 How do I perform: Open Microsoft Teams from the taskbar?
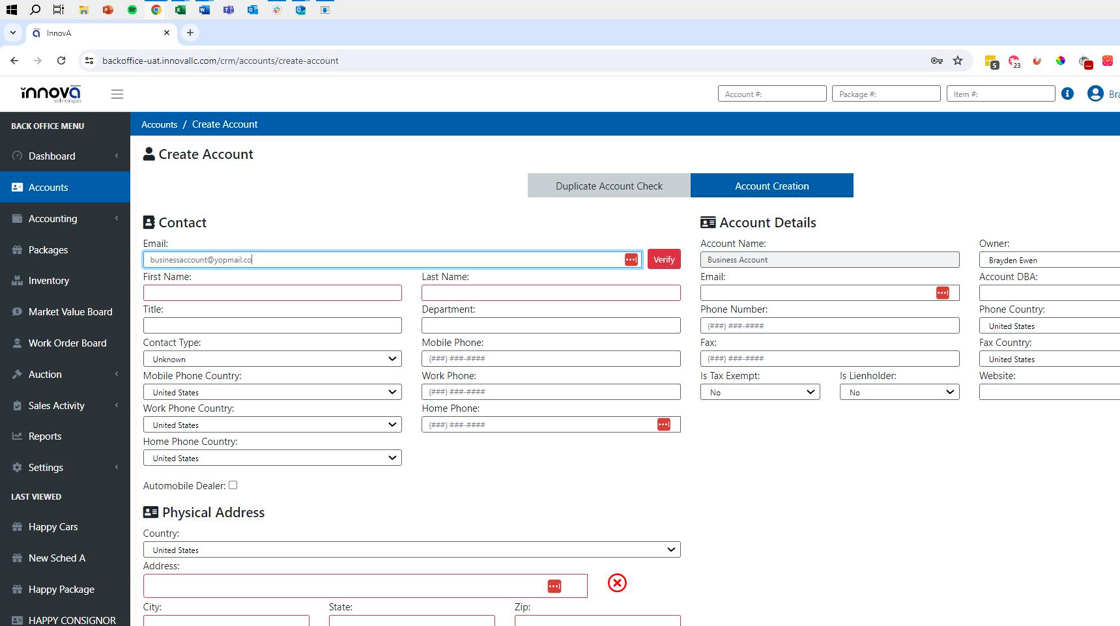[x=229, y=10]
